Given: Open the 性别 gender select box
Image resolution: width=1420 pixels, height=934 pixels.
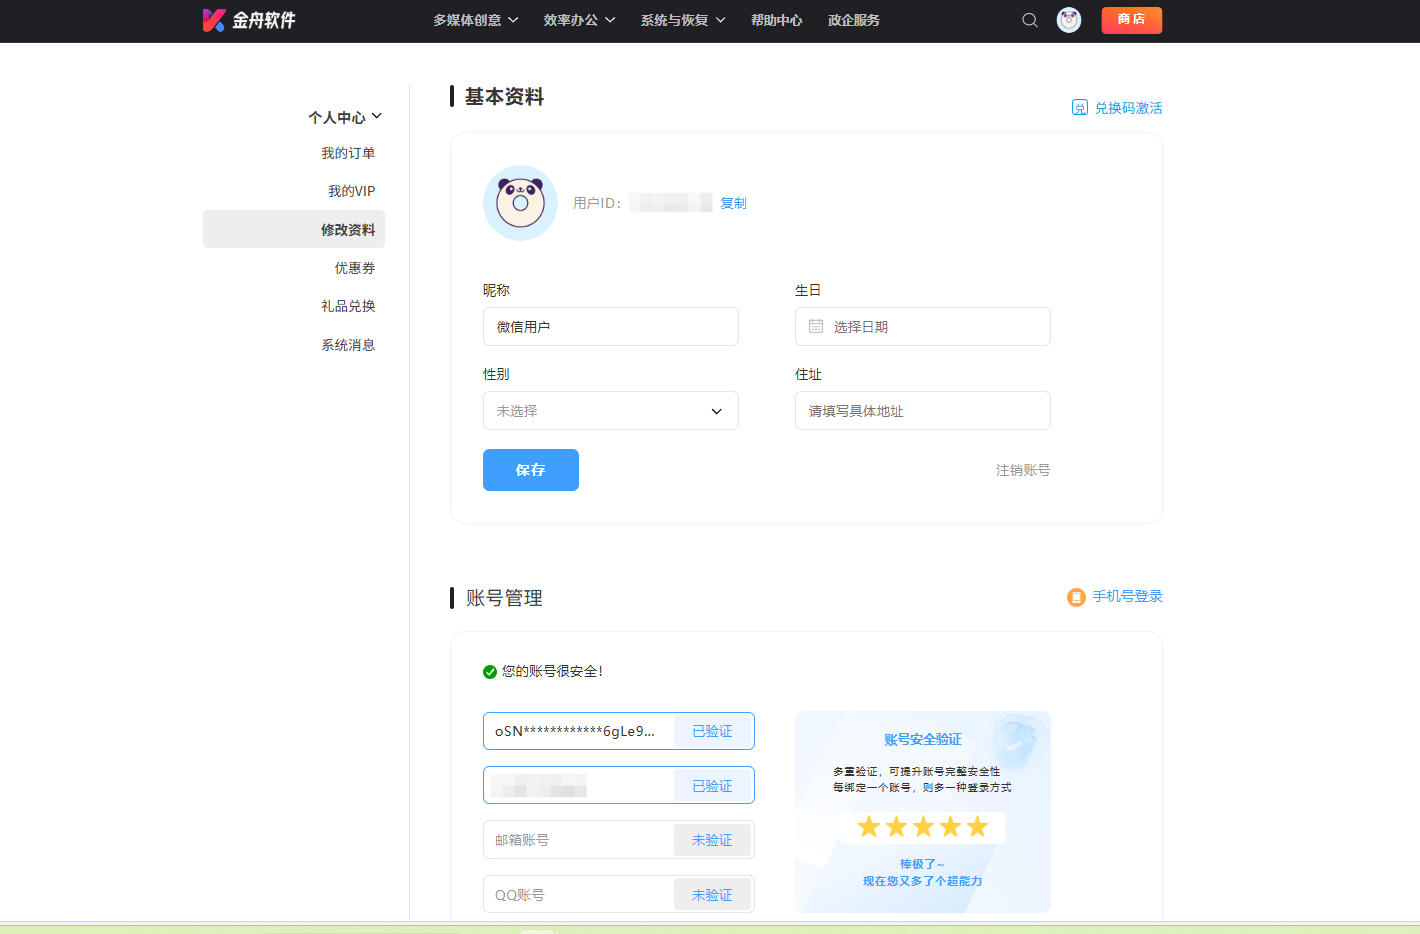Looking at the screenshot, I should pyautogui.click(x=610, y=411).
